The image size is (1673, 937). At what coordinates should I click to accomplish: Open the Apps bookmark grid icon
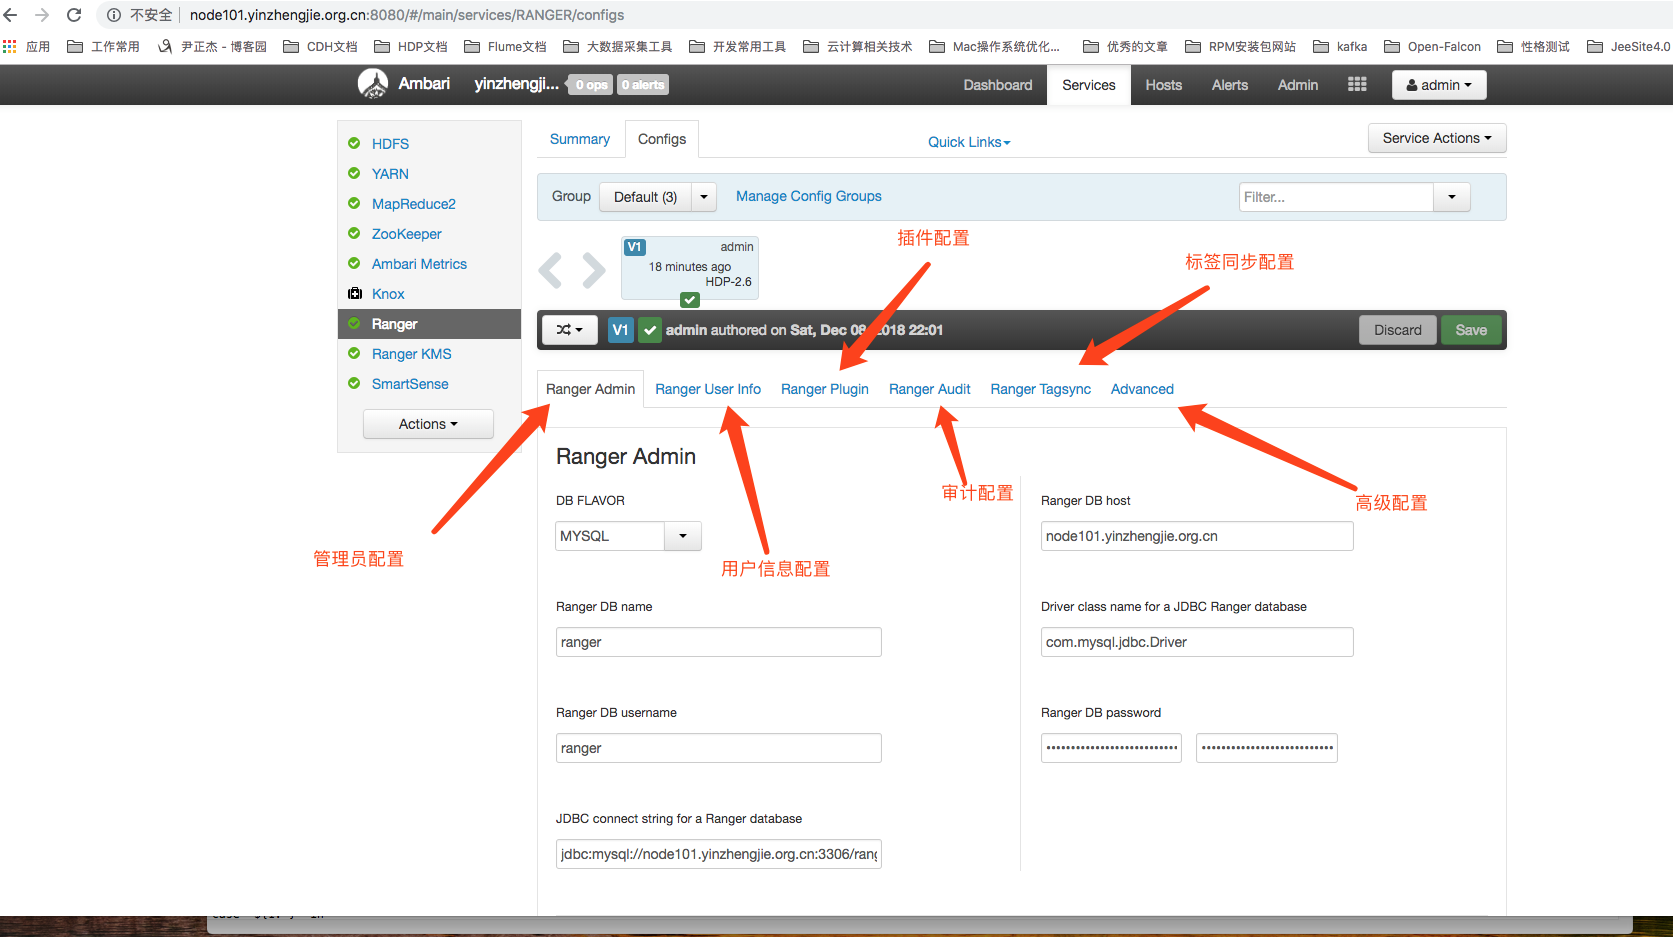point(10,47)
